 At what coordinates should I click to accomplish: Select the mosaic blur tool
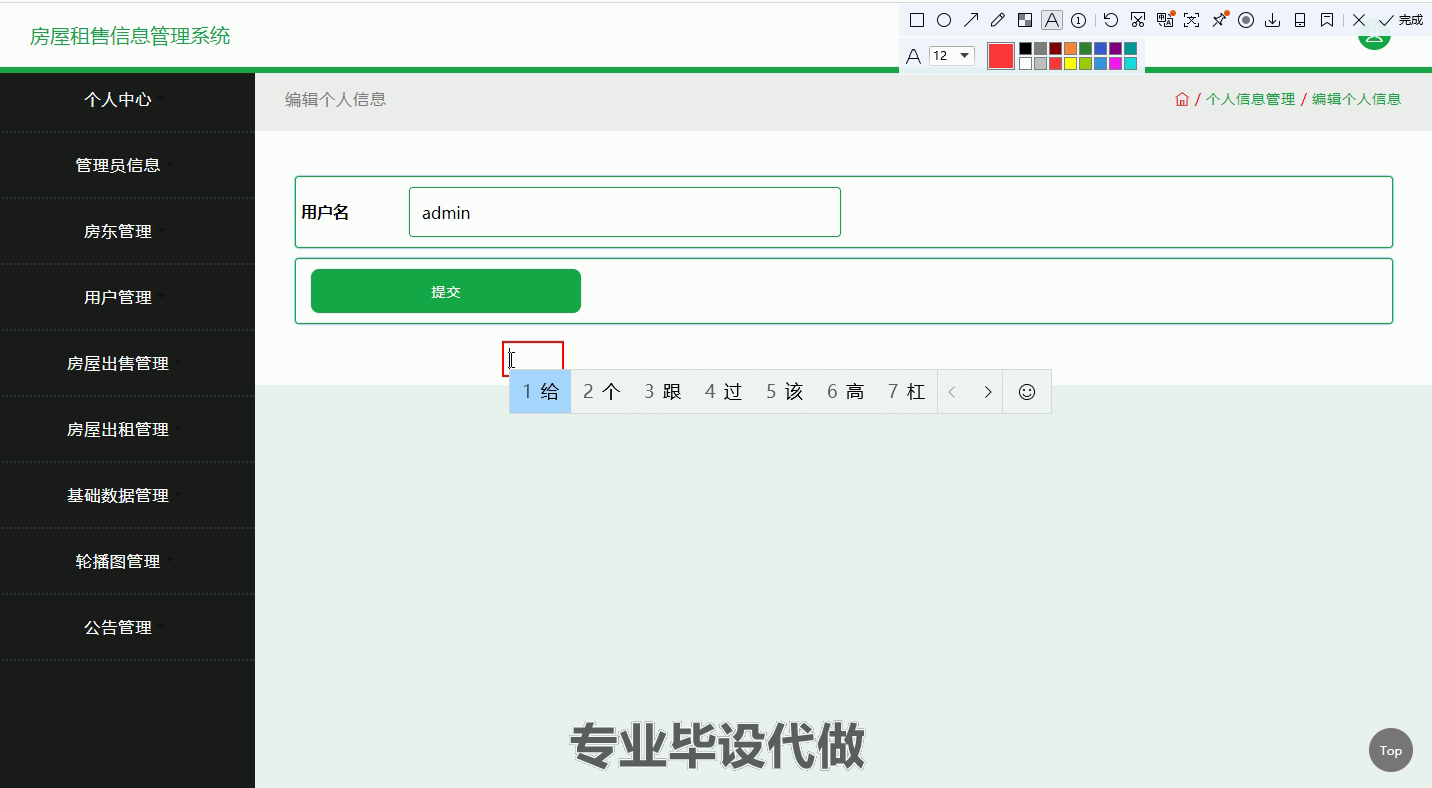point(1024,20)
